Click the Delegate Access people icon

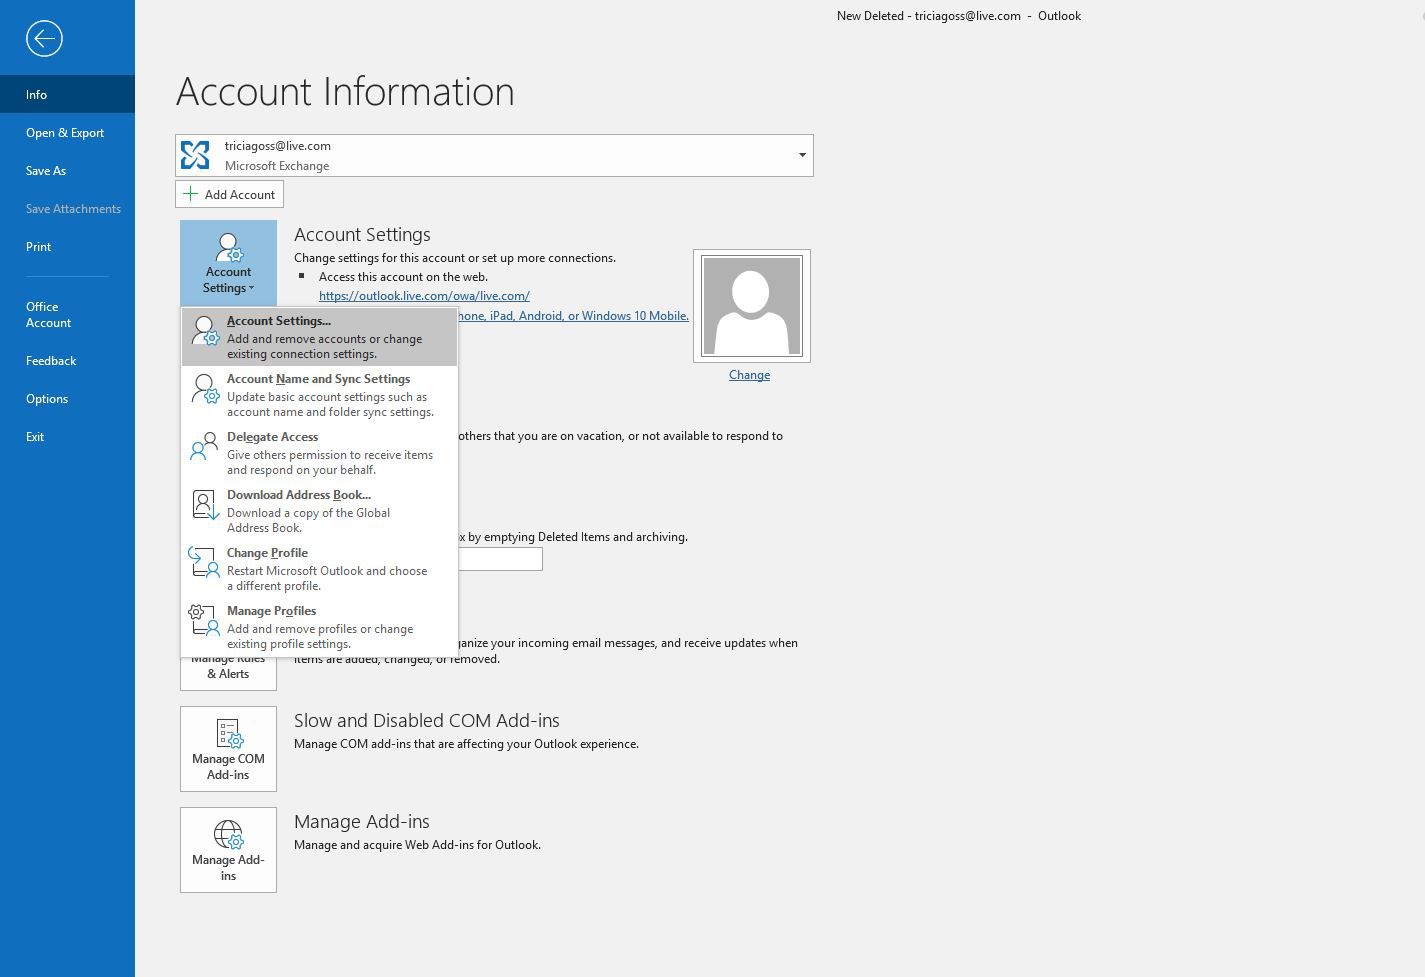point(204,446)
